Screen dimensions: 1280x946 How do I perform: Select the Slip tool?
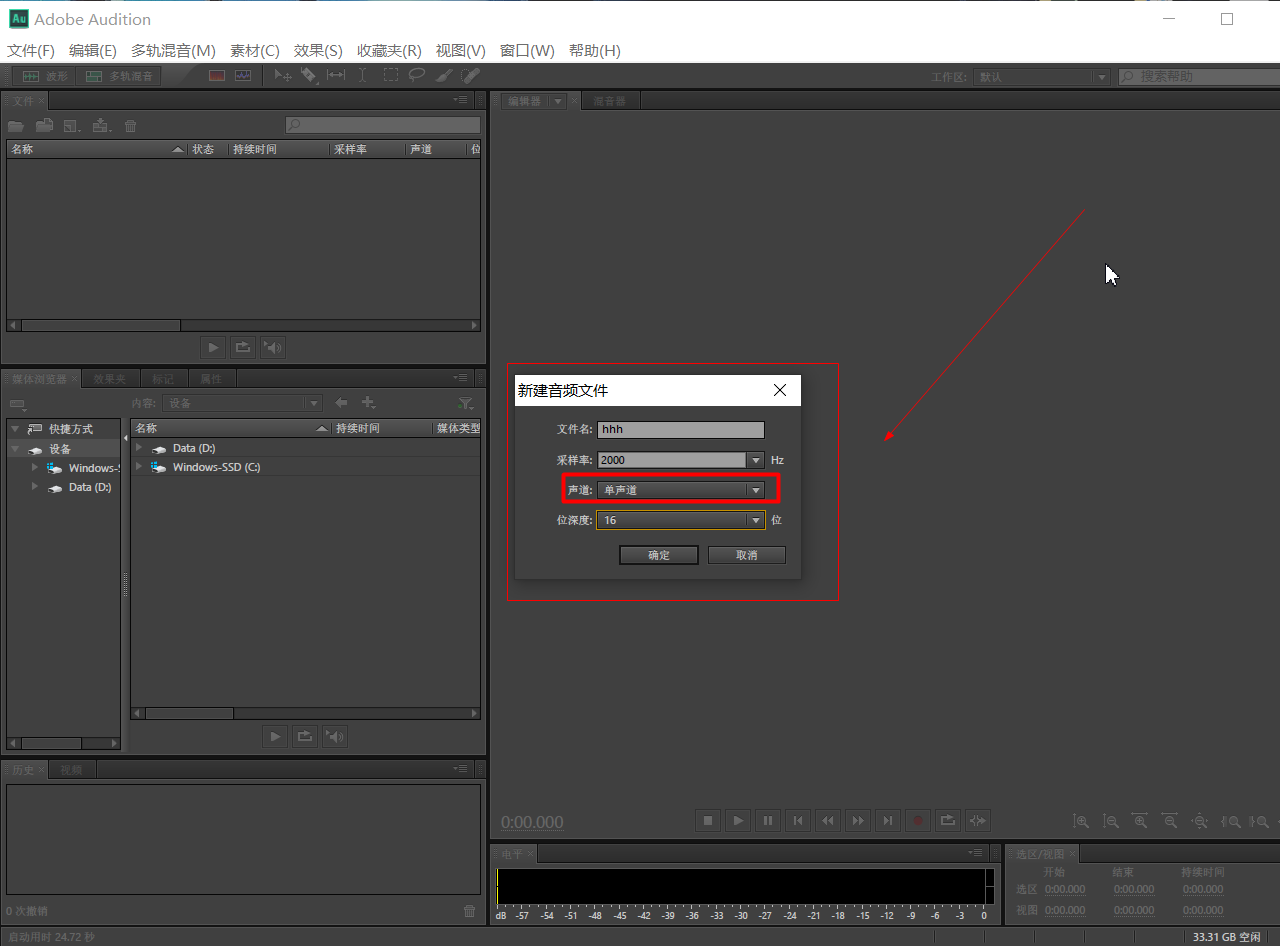tap(336, 76)
